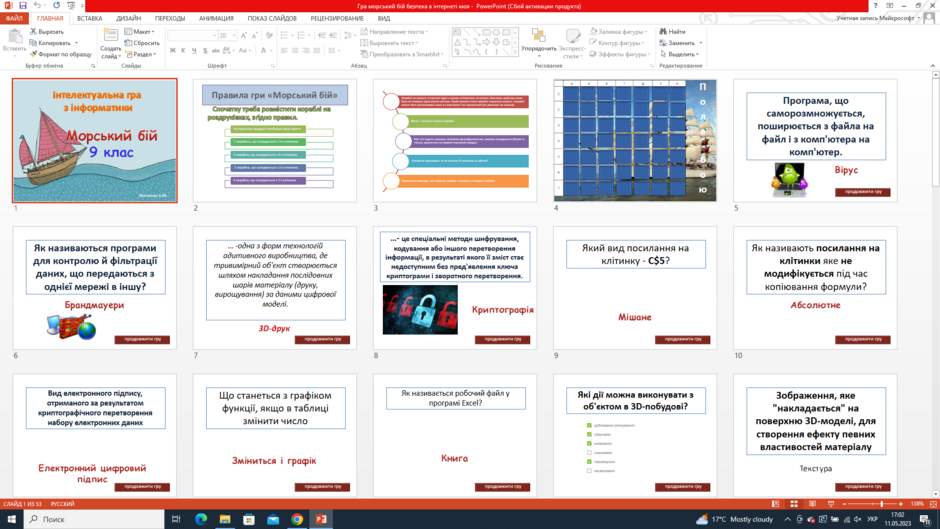This screenshot has height=529, width=940.
Task: Click the decrease font size icon
Action: tap(254, 35)
